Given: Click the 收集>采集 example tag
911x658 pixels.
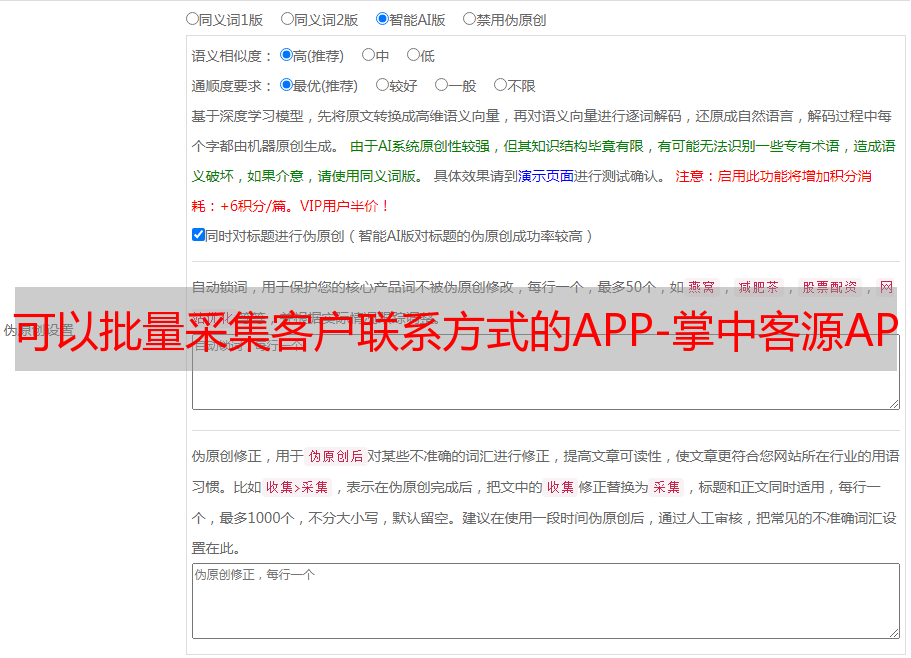Looking at the screenshot, I should [x=297, y=488].
